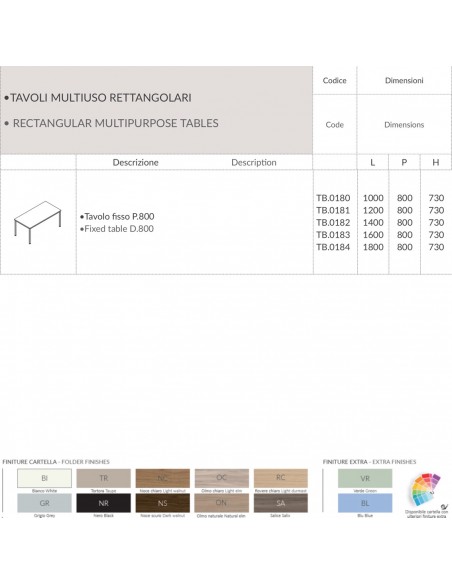Choose the RC Rovere chiaro swatch
452x584 pixels.
point(281,478)
